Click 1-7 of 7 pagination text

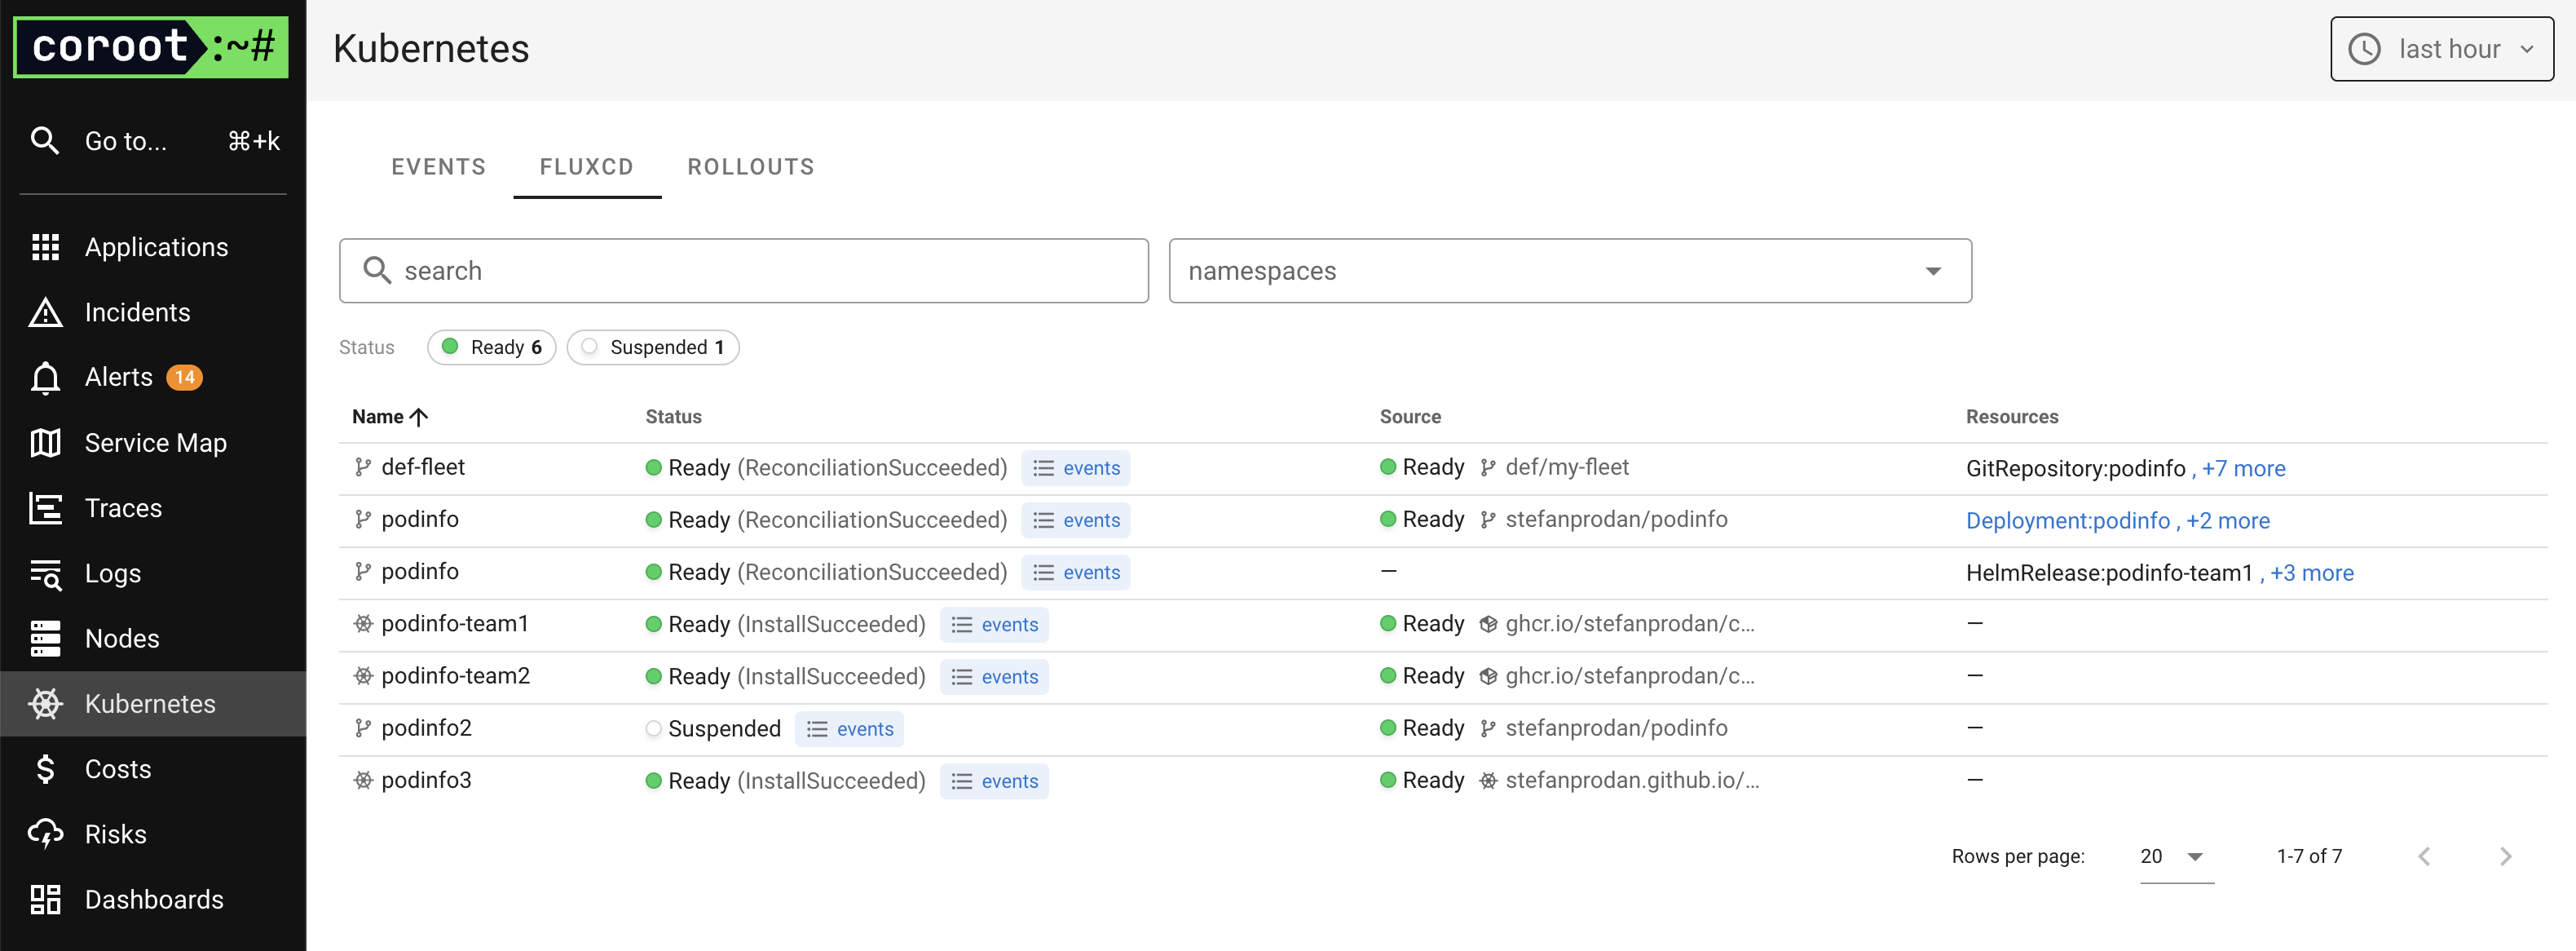(2309, 856)
